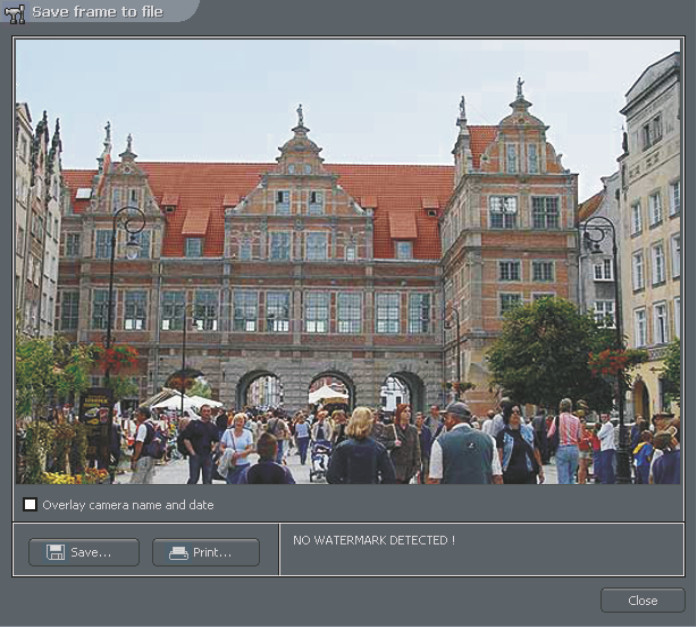Click the camera icon in the title bar
The width and height of the screenshot is (696, 627).
pos(15,13)
